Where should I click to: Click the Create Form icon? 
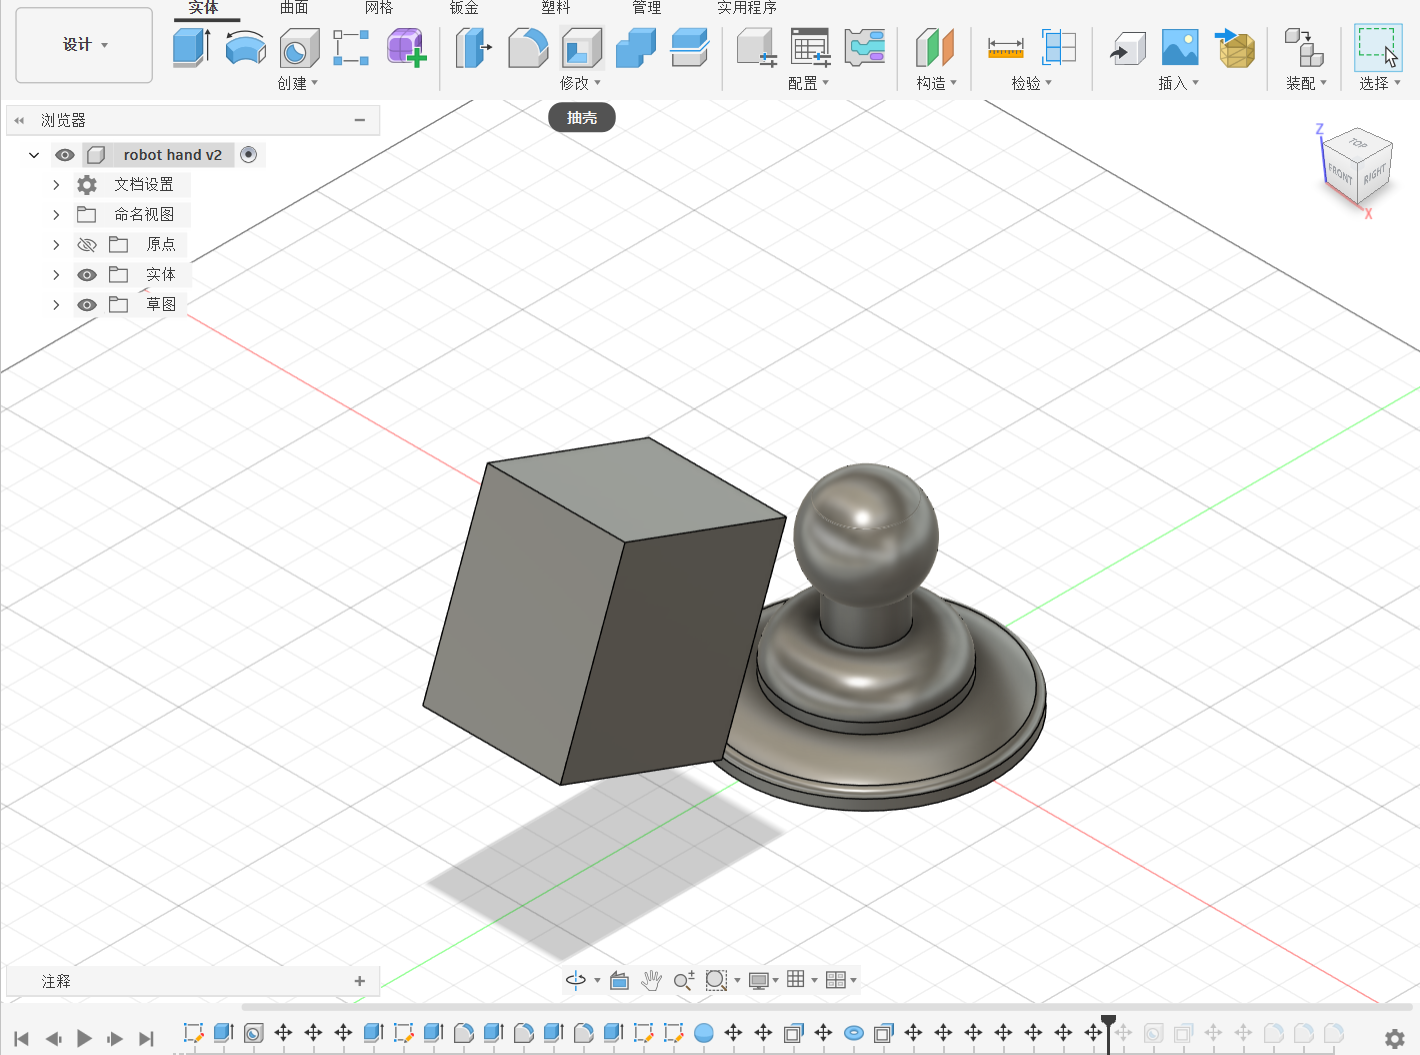406,47
